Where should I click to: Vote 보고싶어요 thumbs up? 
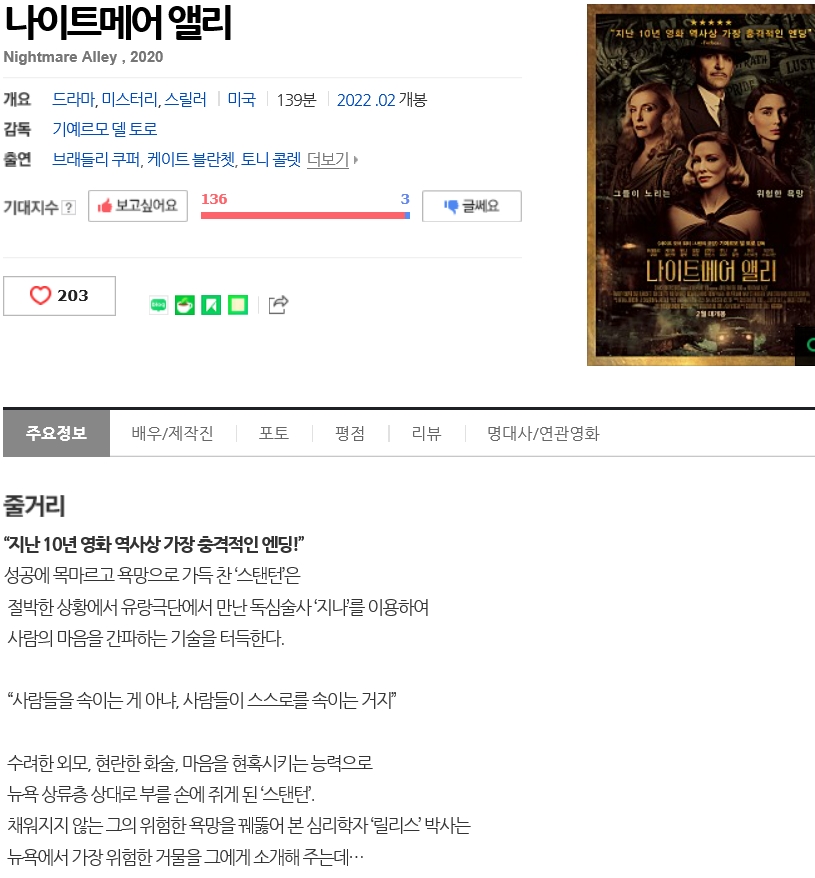coord(138,206)
